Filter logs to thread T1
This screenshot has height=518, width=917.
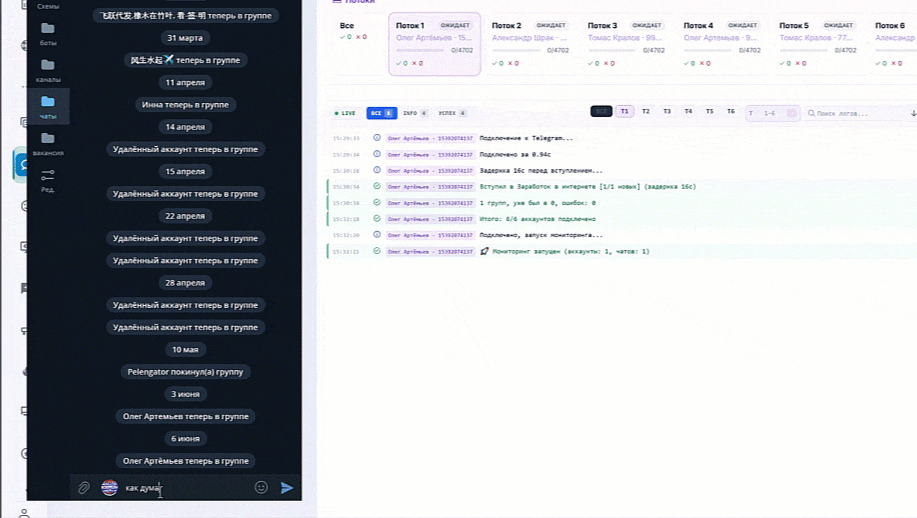[625, 111]
